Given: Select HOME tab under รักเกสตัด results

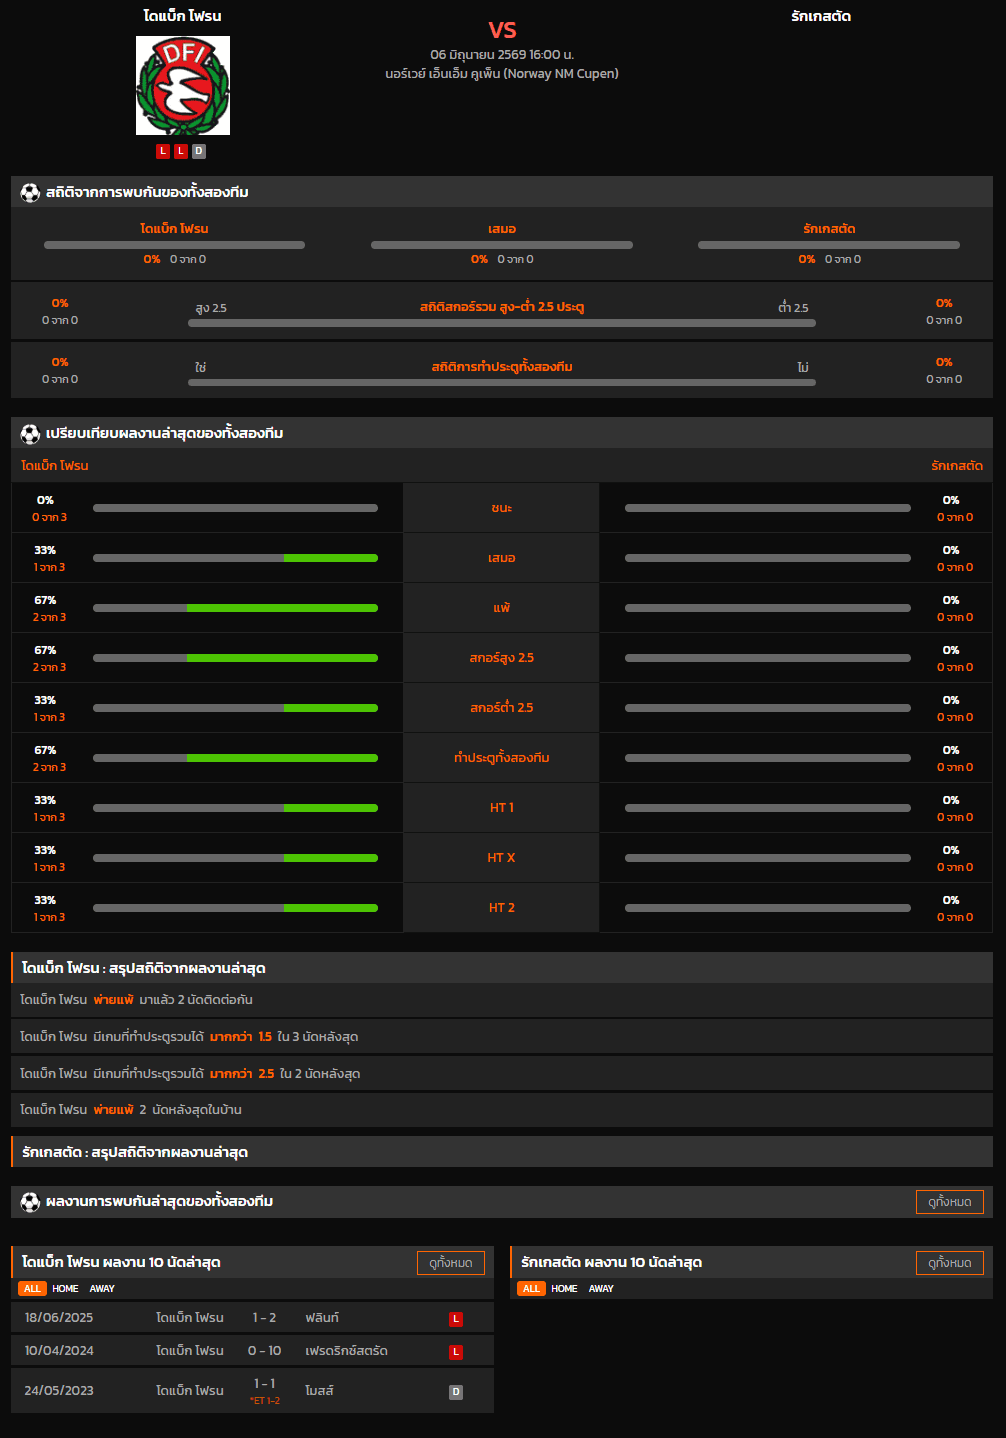Looking at the screenshot, I should [564, 1289].
